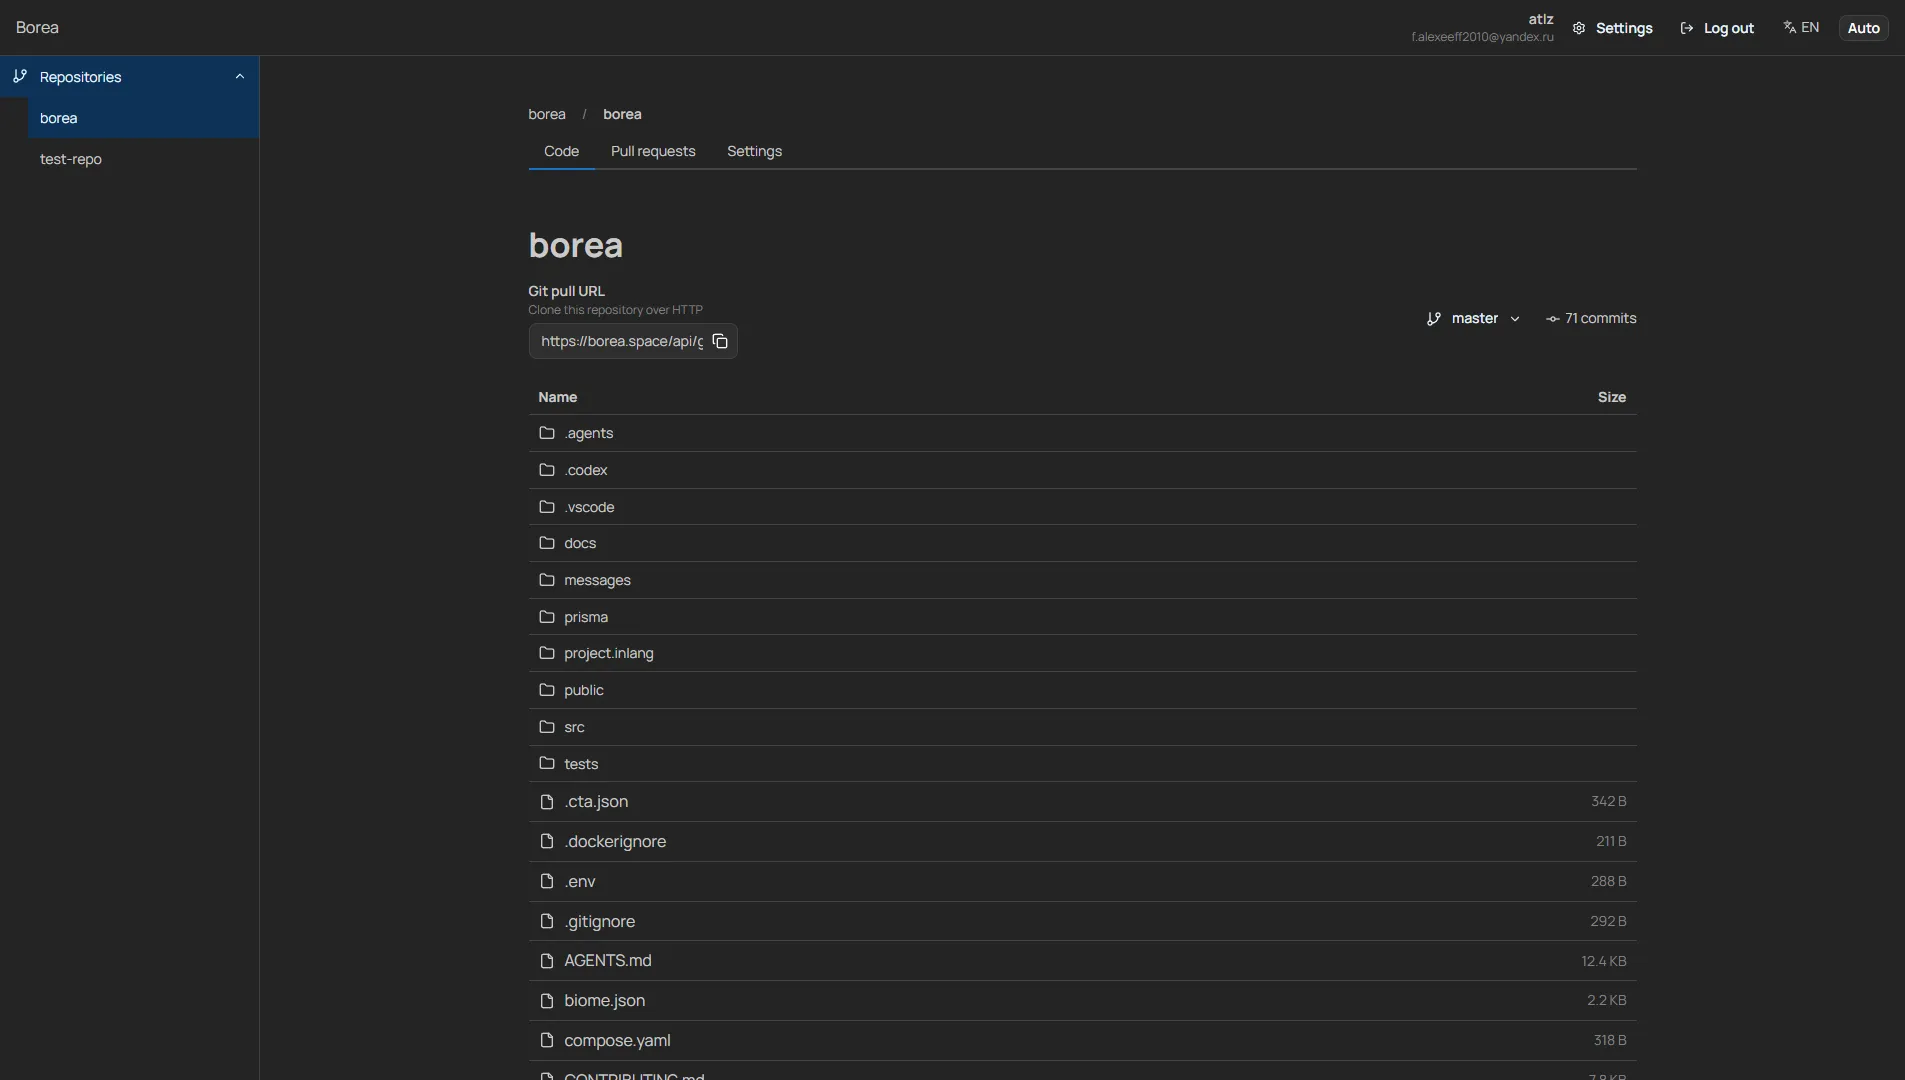Click the log out arrow icon
This screenshot has height=1080, width=1905.
(x=1687, y=28)
